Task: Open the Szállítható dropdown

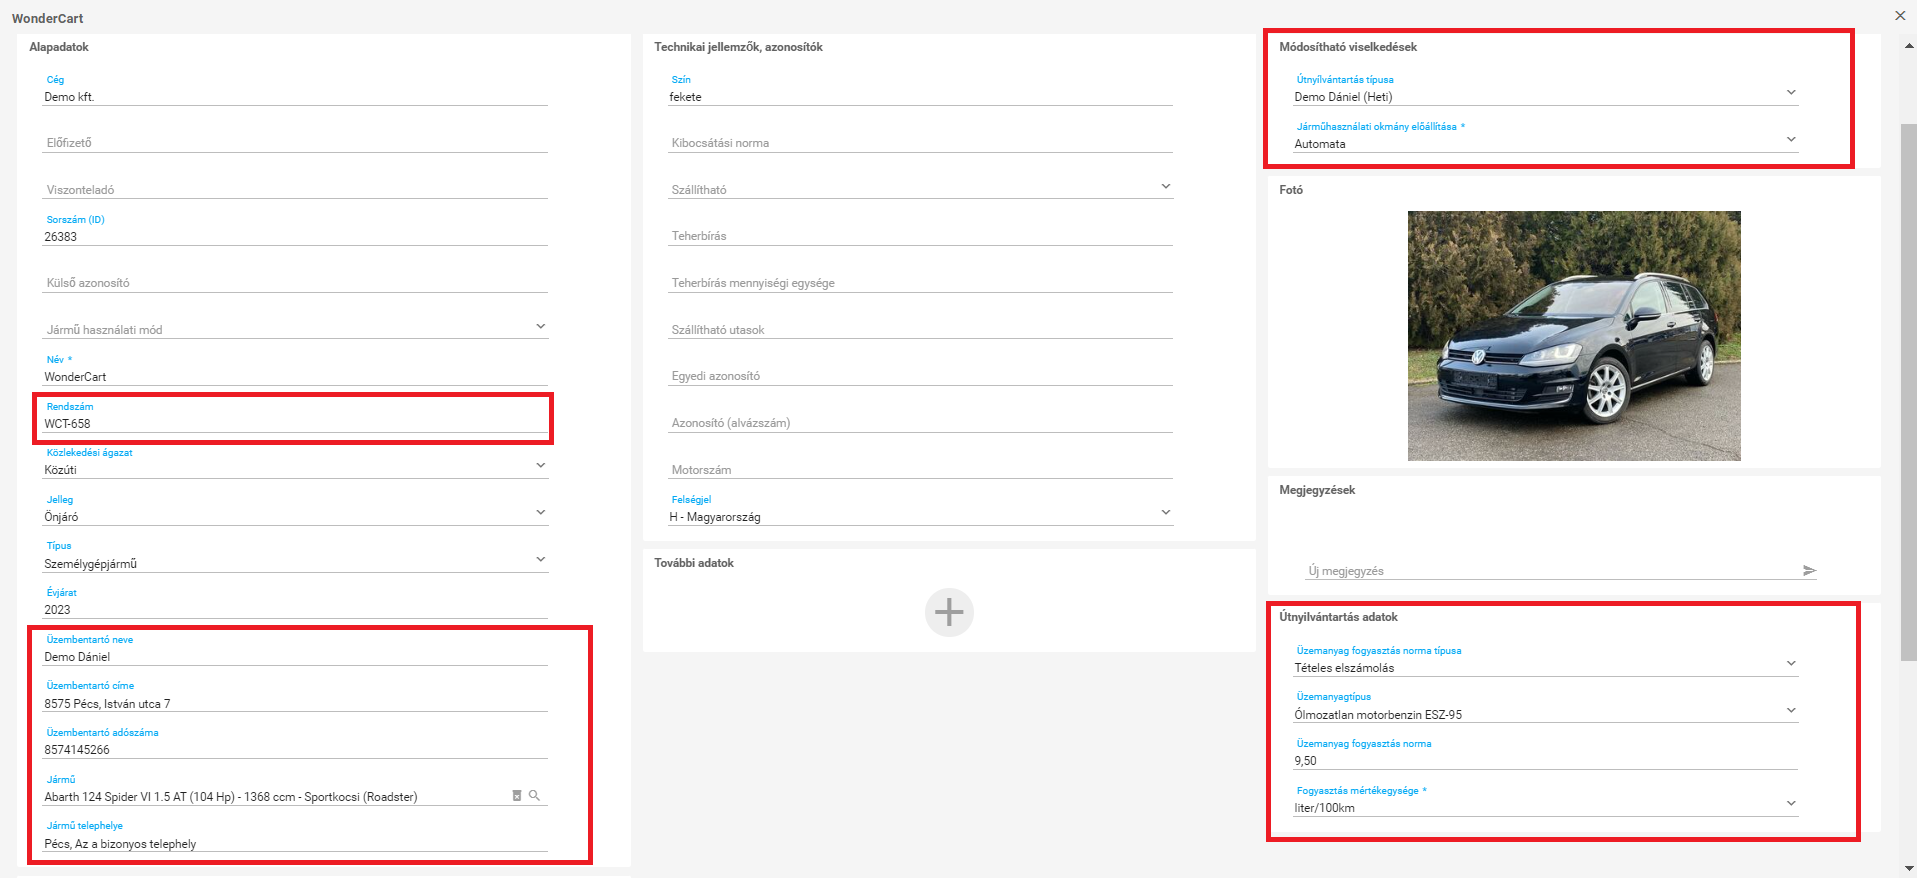Action: [1165, 187]
